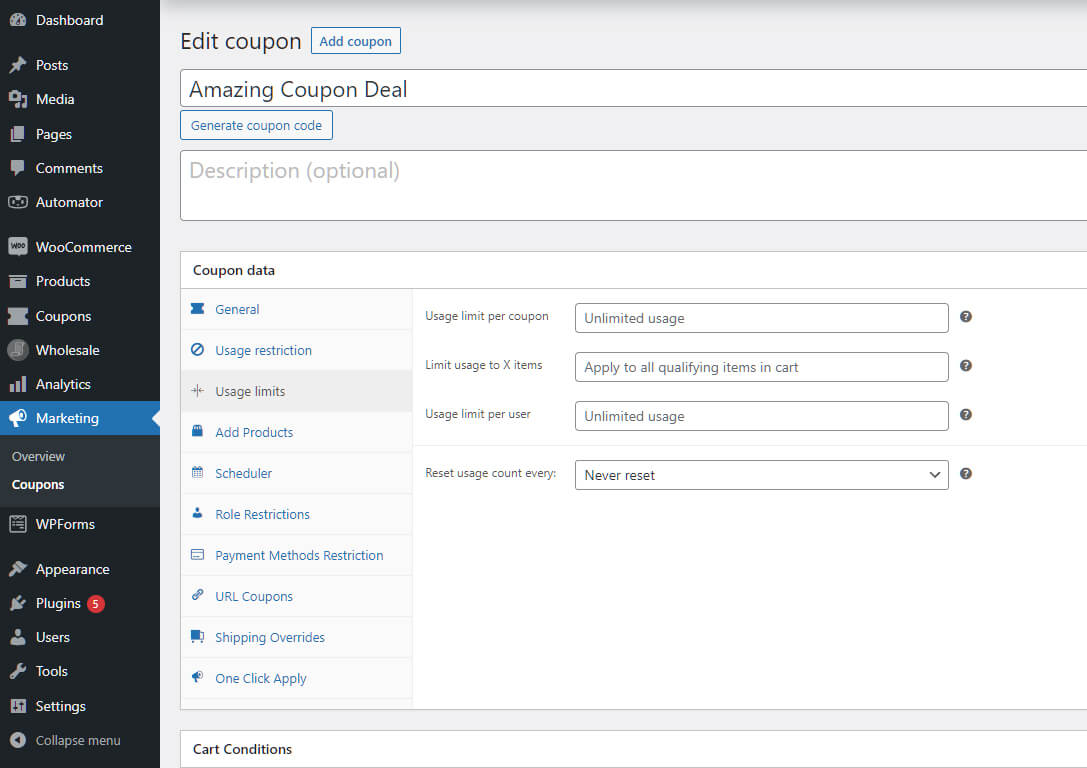Click the Plugins plug icon in the sidebar
Viewport: 1087px width, 768px height.
click(x=17, y=603)
